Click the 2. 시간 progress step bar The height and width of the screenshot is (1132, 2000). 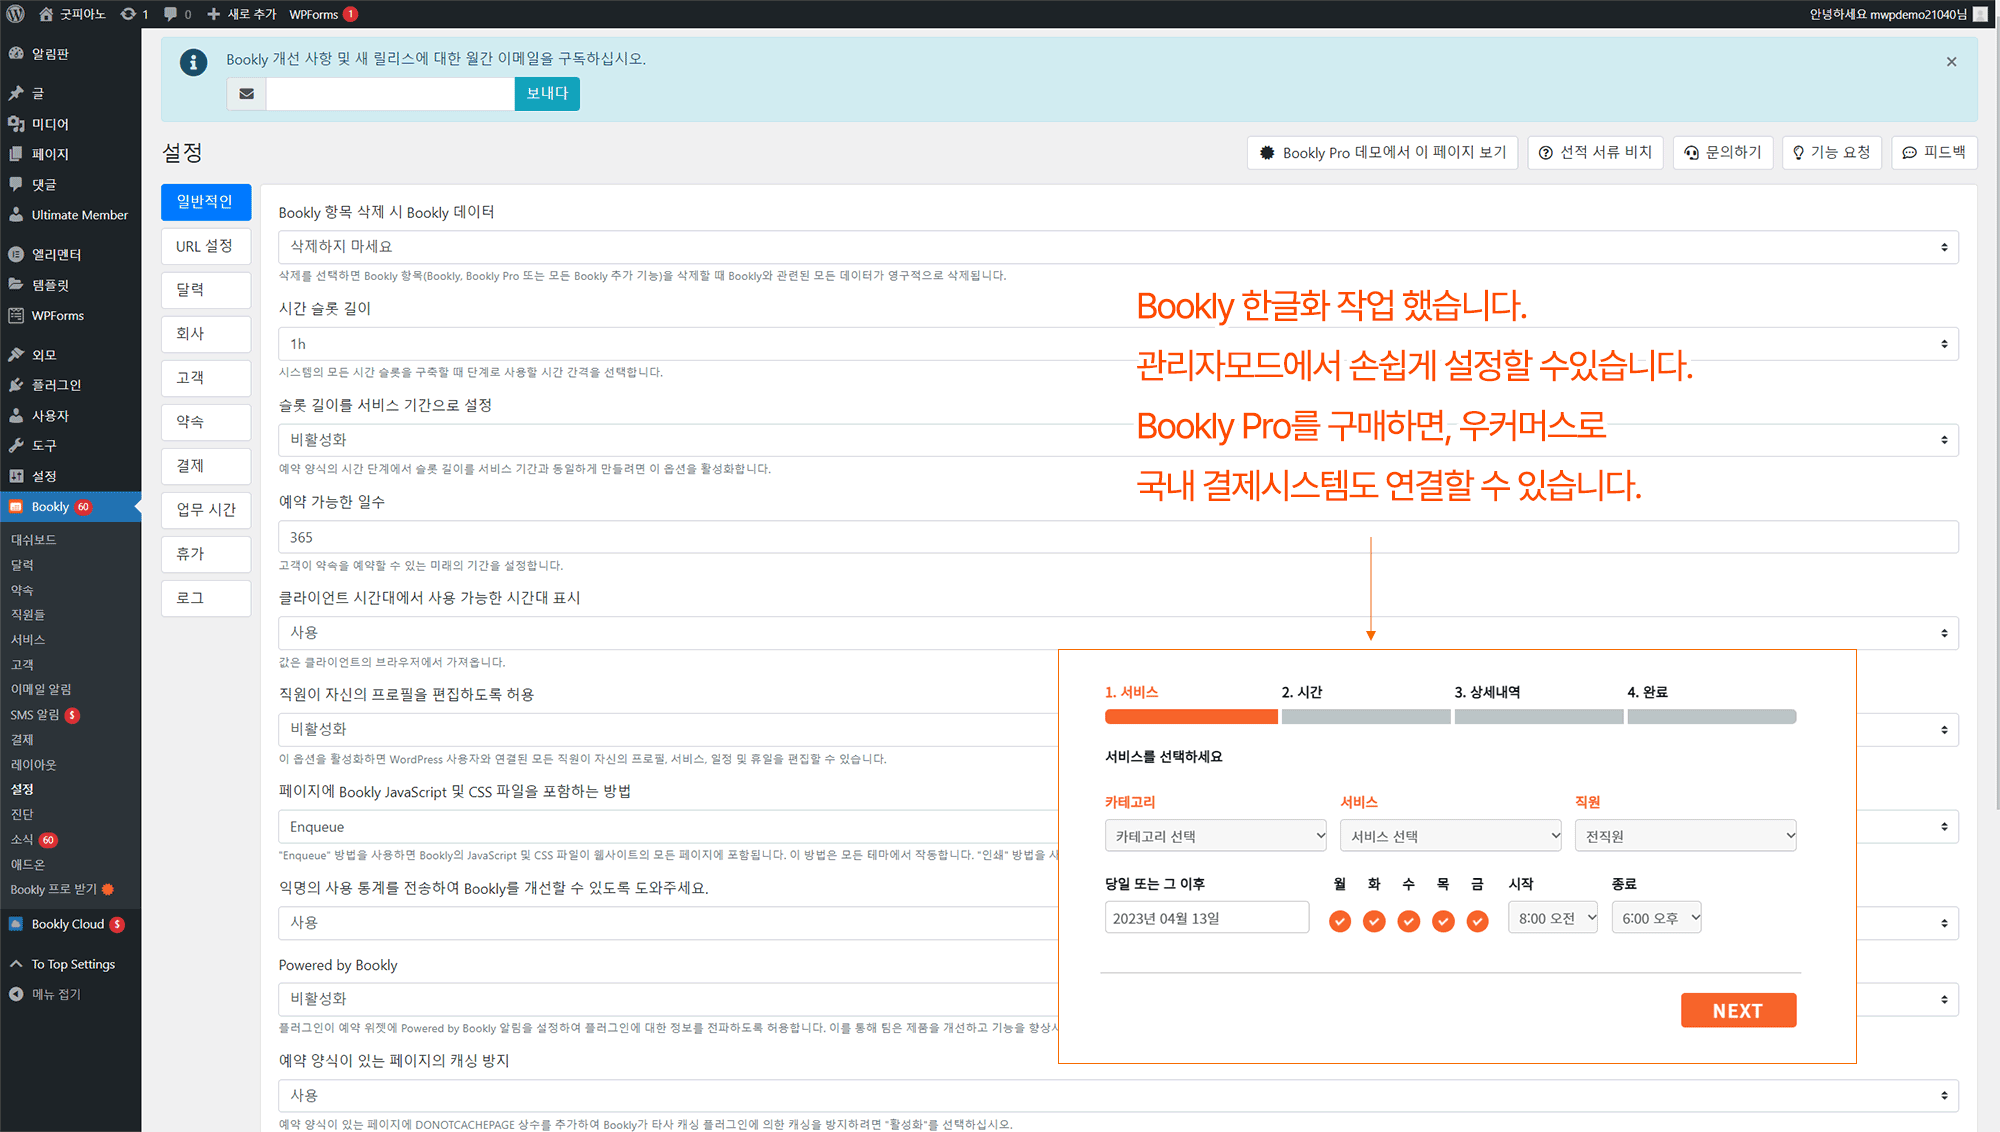click(x=1366, y=716)
